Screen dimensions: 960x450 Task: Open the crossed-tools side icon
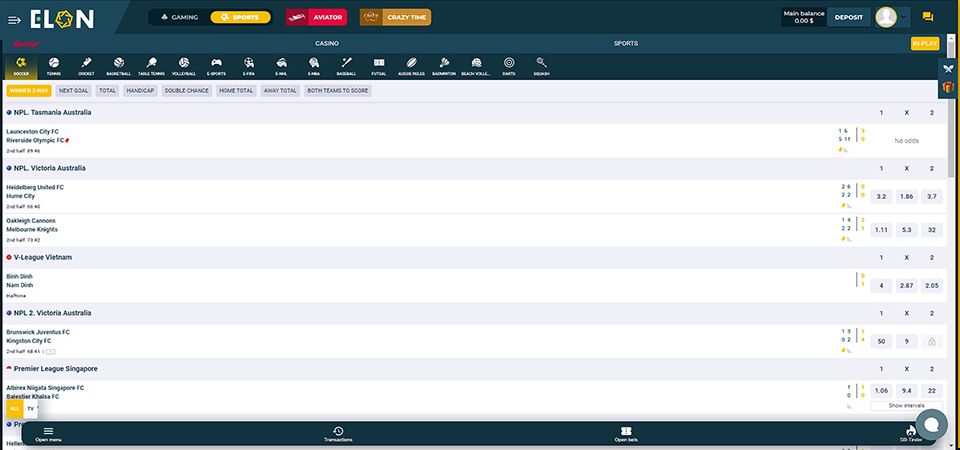pyautogui.click(x=949, y=68)
